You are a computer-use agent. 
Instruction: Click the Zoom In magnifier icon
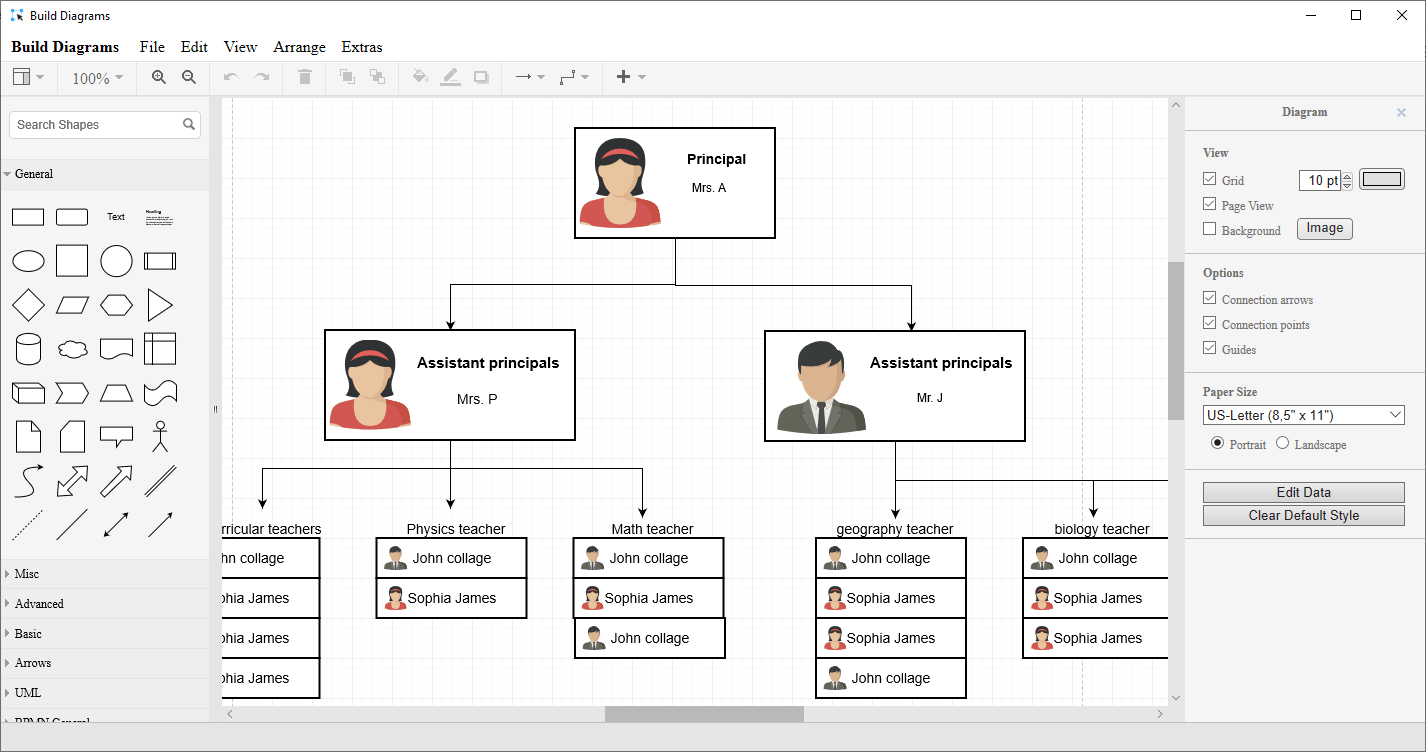click(158, 77)
